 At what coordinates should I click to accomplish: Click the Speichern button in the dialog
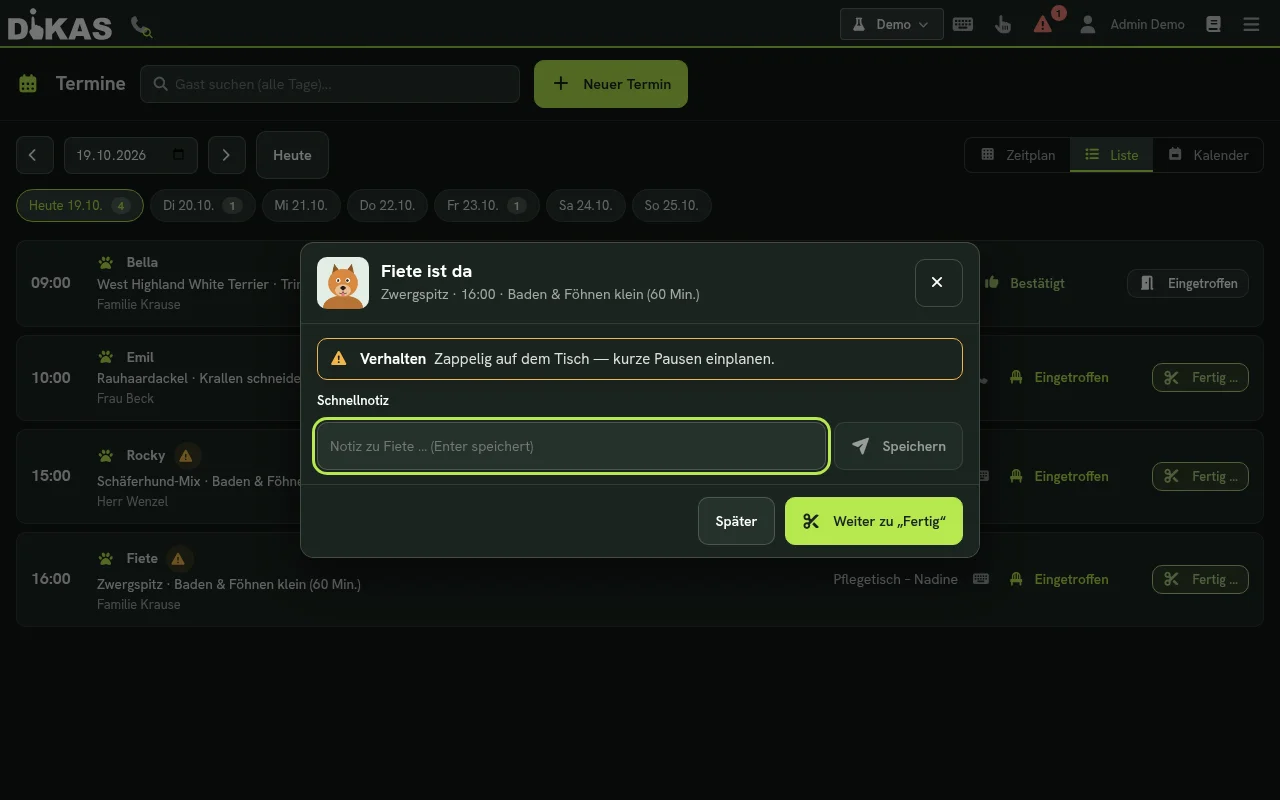pyautogui.click(x=899, y=446)
